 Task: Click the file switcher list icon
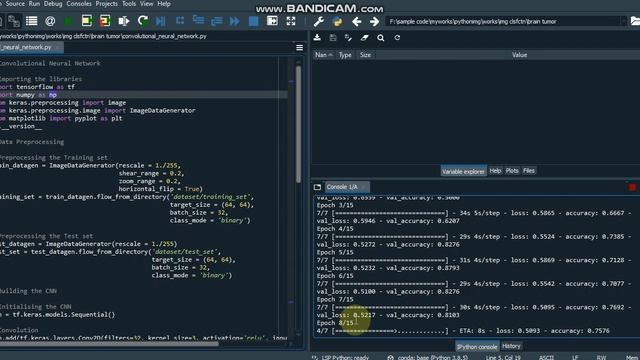click(31, 21)
